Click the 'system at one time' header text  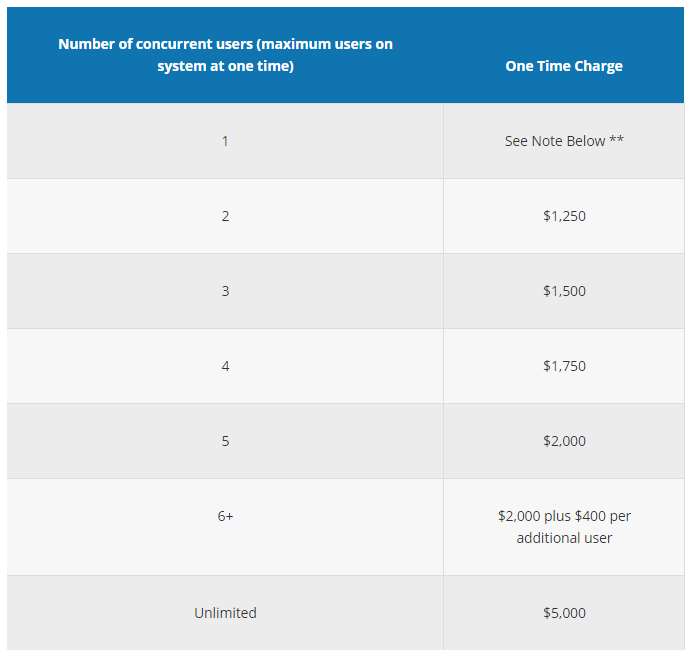pos(225,67)
